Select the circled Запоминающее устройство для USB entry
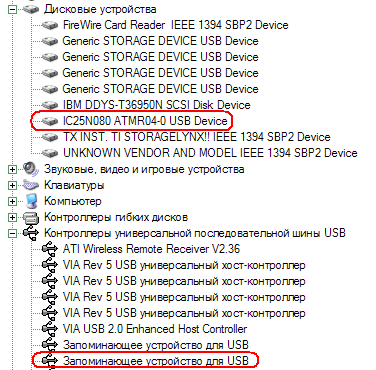 point(156,361)
